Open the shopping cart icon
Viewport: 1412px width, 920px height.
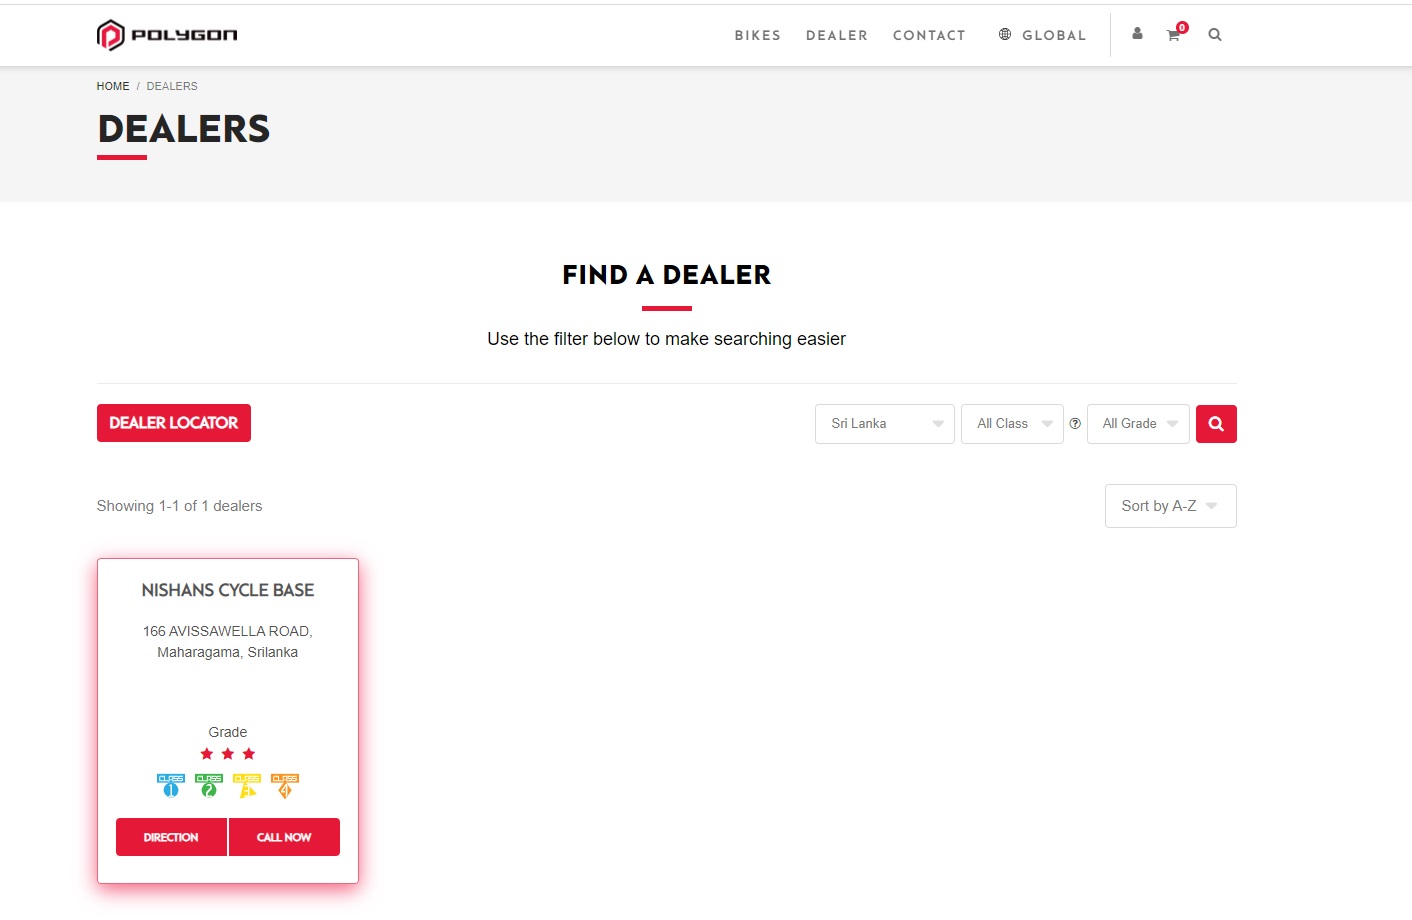[1175, 34]
